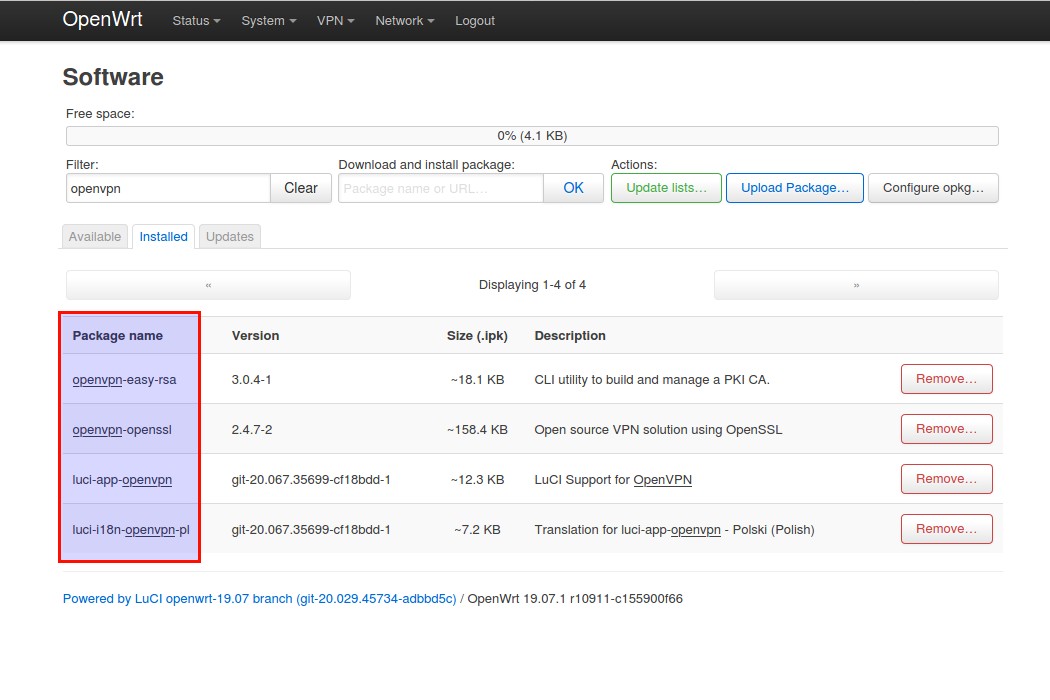Screen dimensions: 1050x700
Task: Click the Polski (Polish) translation description
Action: (674, 530)
